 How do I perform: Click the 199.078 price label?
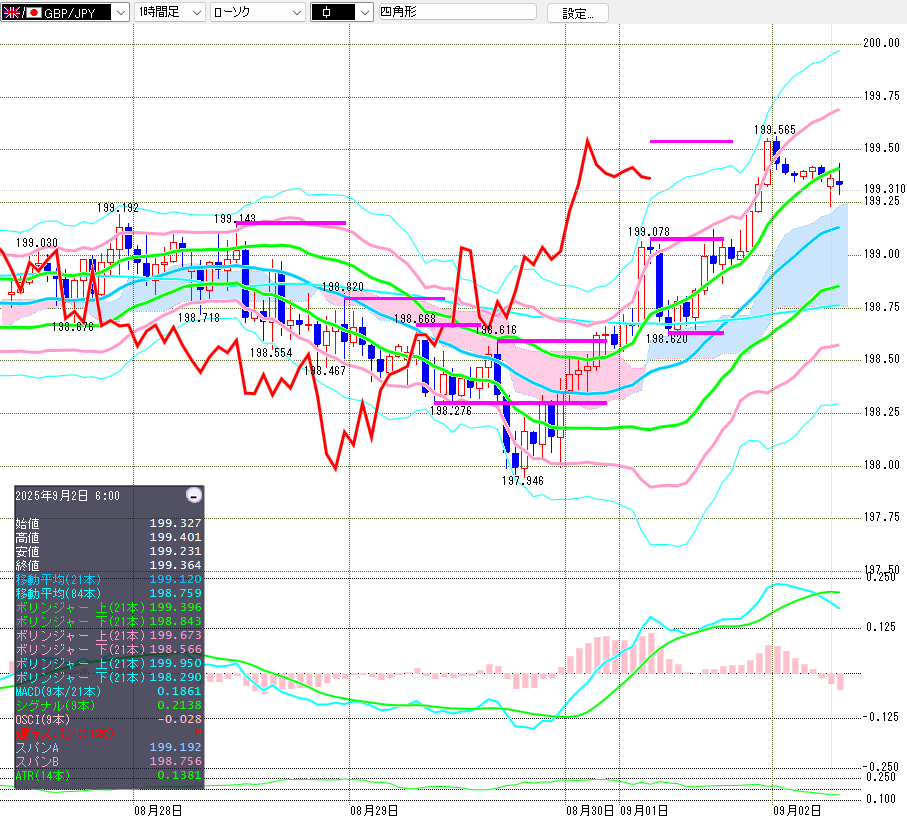point(649,231)
